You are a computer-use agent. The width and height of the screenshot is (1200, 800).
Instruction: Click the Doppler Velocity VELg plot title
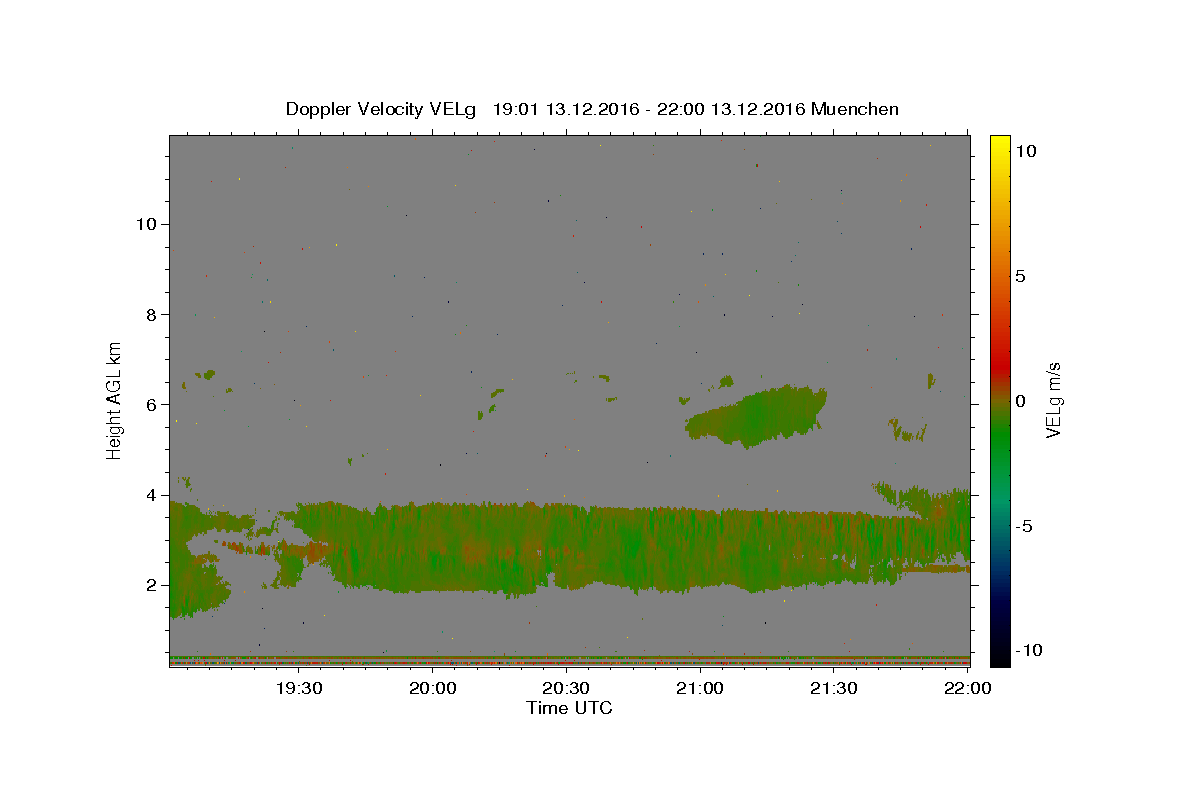[x=592, y=109]
